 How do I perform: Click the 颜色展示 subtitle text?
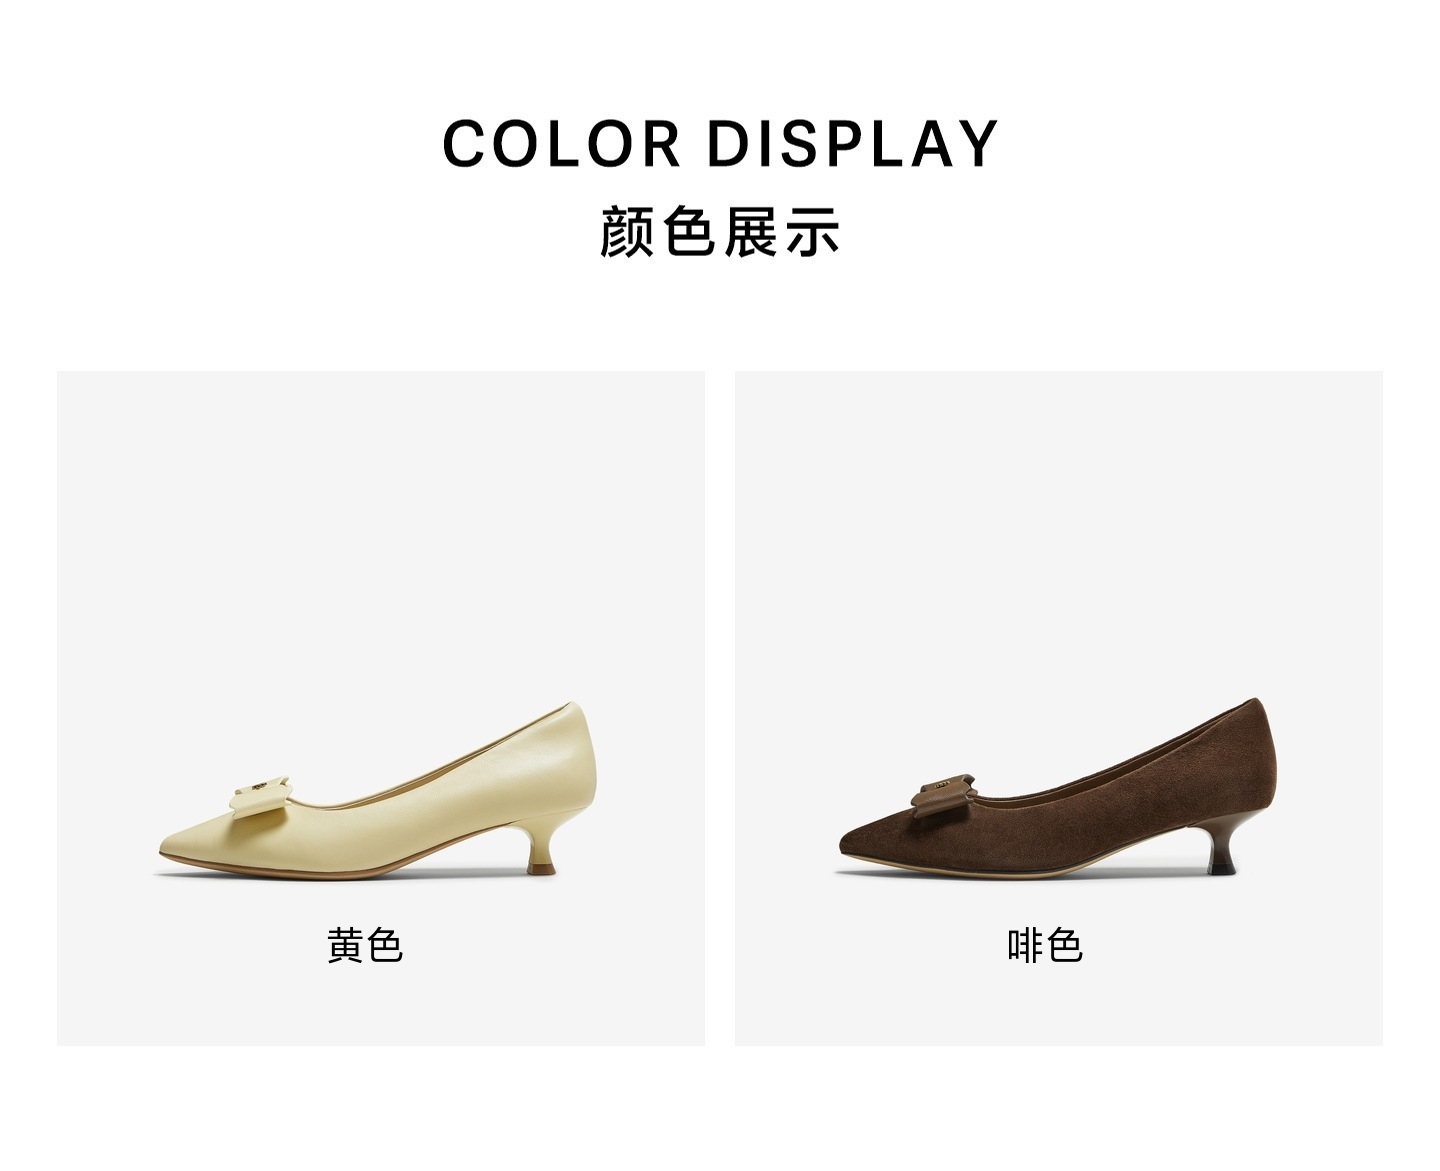click(720, 231)
